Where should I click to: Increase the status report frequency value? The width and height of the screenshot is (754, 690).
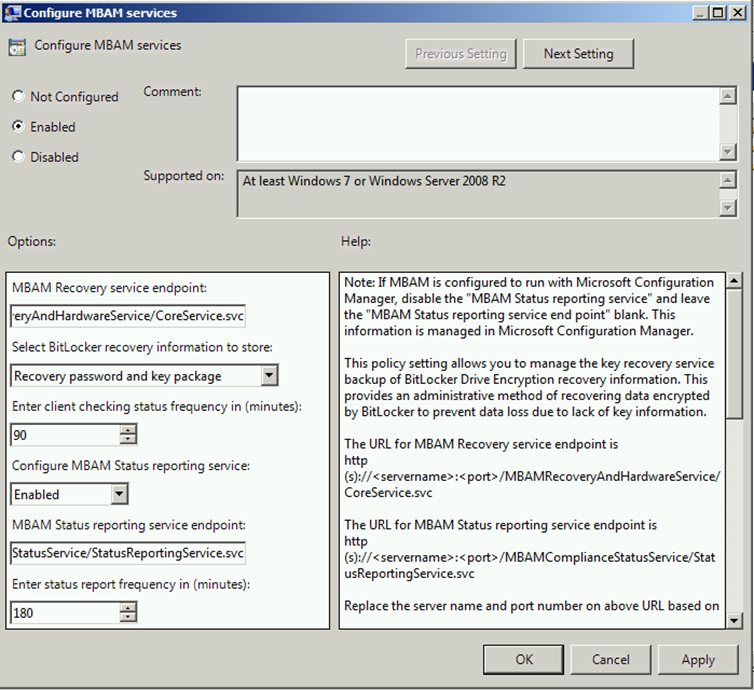pos(128,608)
